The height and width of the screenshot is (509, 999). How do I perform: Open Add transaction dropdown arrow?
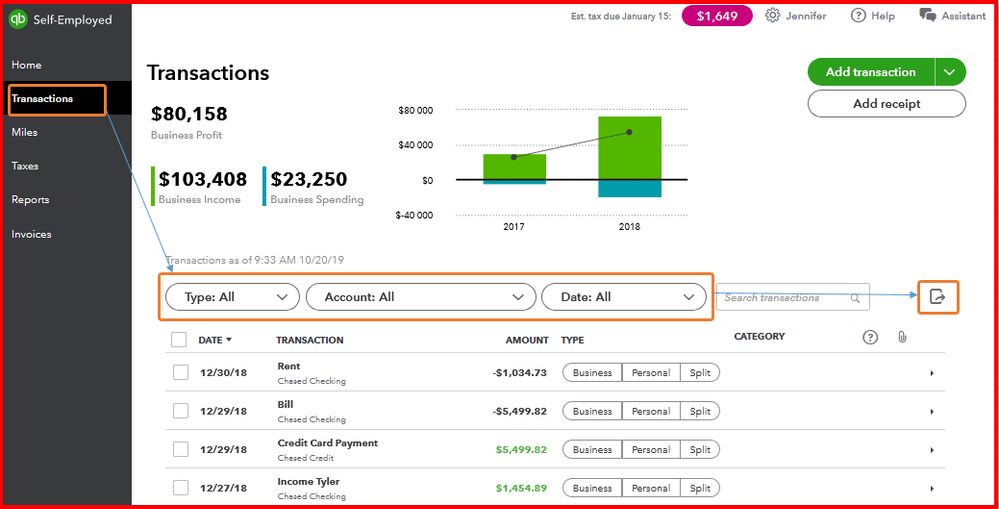(x=950, y=72)
